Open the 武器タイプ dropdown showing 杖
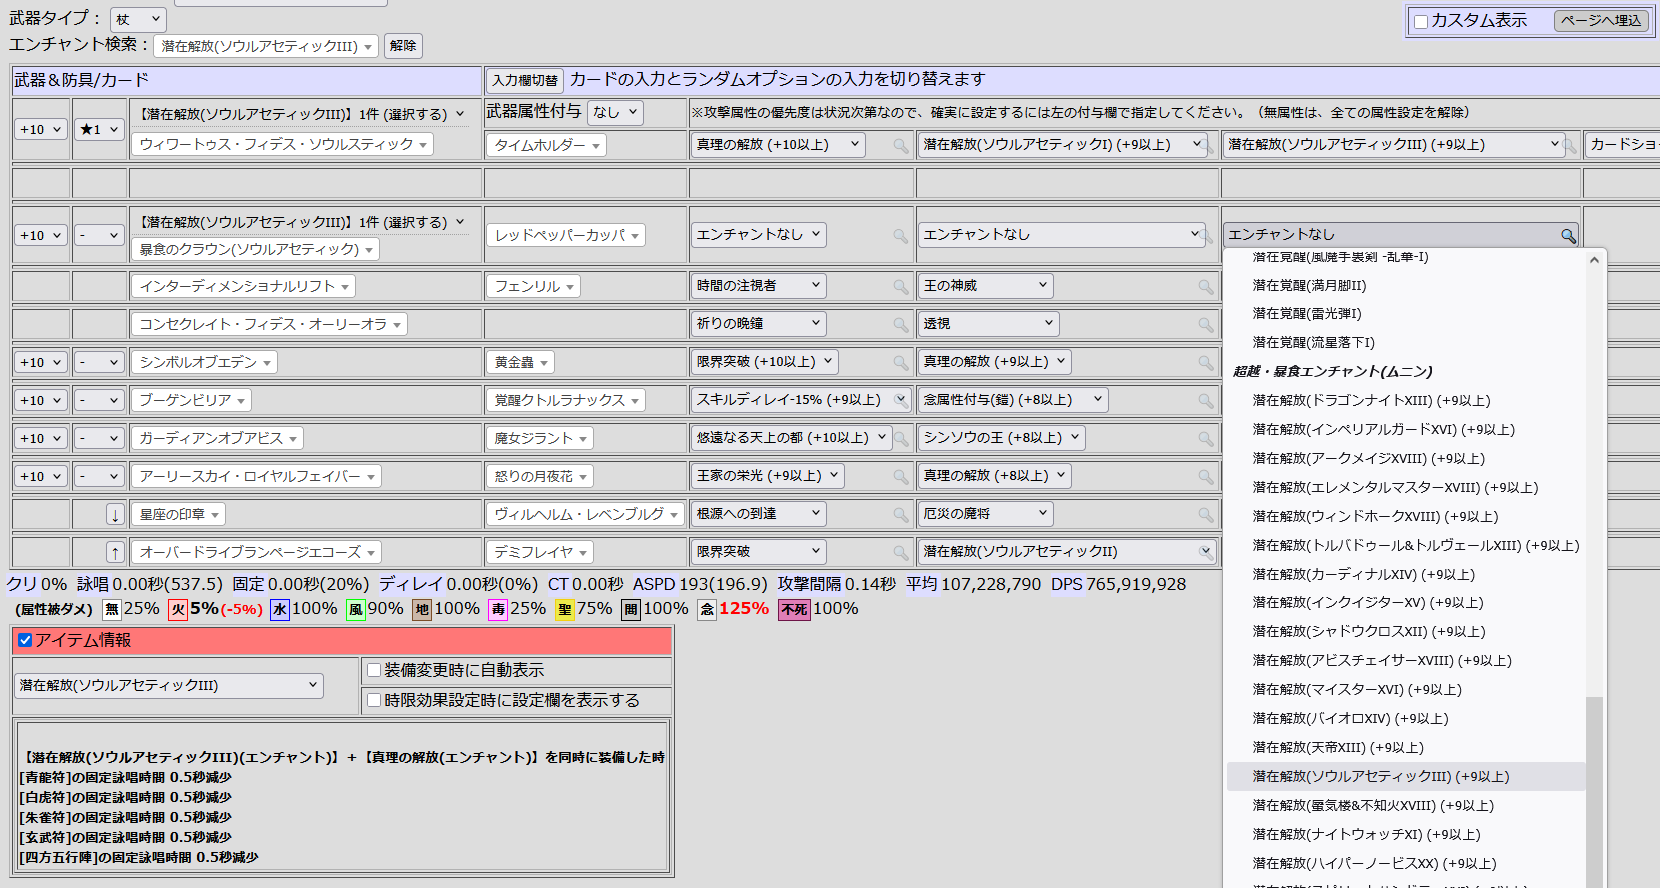The image size is (1660, 888). [x=138, y=19]
